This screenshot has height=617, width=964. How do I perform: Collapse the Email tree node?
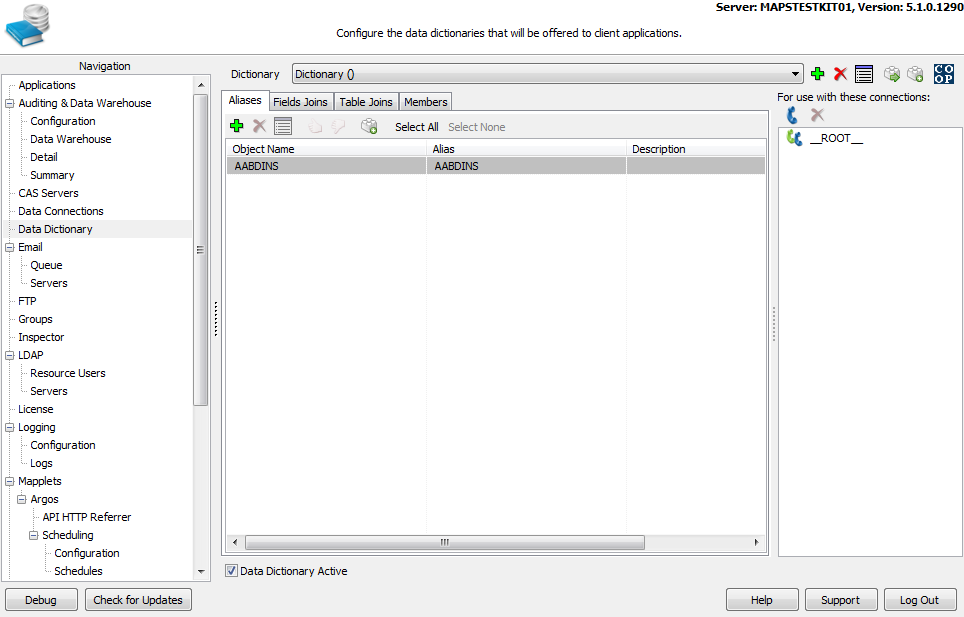pyautogui.click(x=10, y=247)
